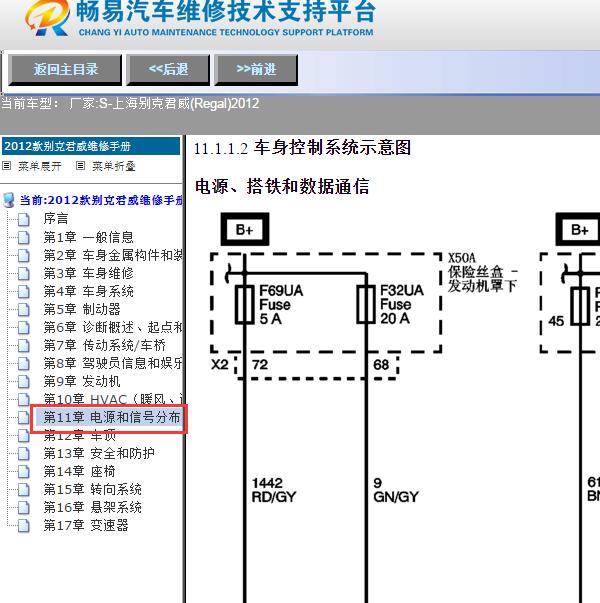
Task: Open 第3章 车身维修
Action: [88, 273]
